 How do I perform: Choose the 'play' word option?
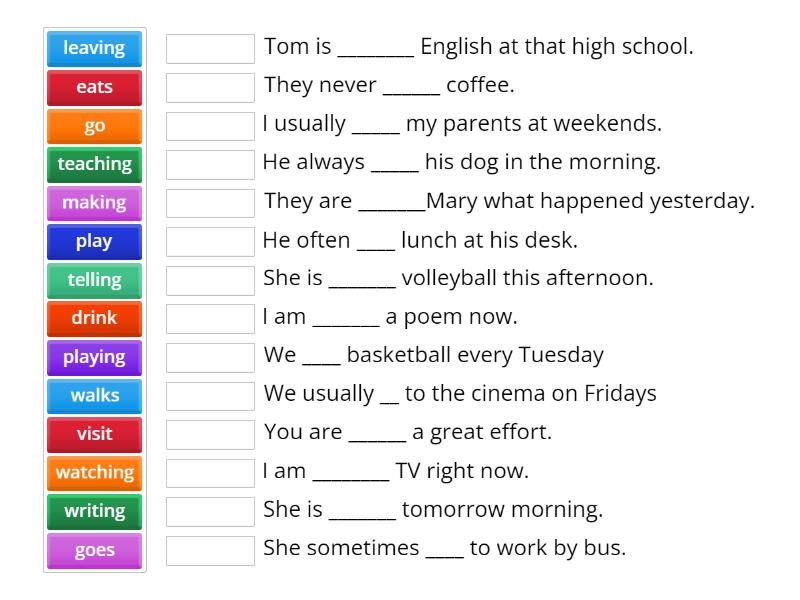(x=94, y=241)
